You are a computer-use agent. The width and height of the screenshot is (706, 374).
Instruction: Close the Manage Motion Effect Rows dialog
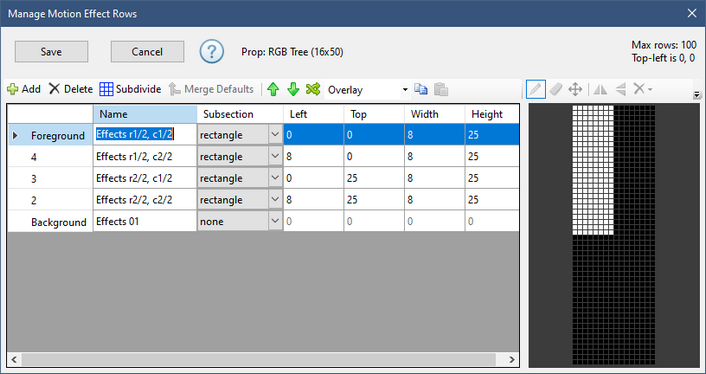pos(692,14)
